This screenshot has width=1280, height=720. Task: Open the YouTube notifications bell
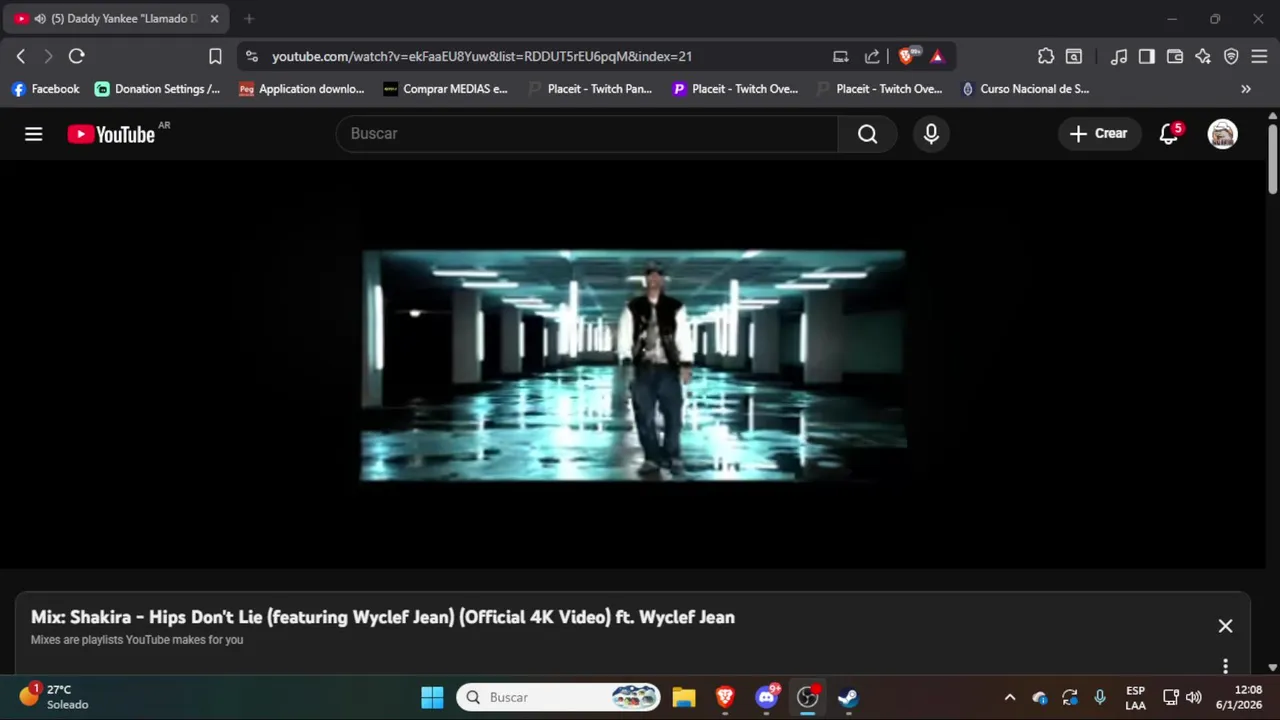pyautogui.click(x=1169, y=134)
